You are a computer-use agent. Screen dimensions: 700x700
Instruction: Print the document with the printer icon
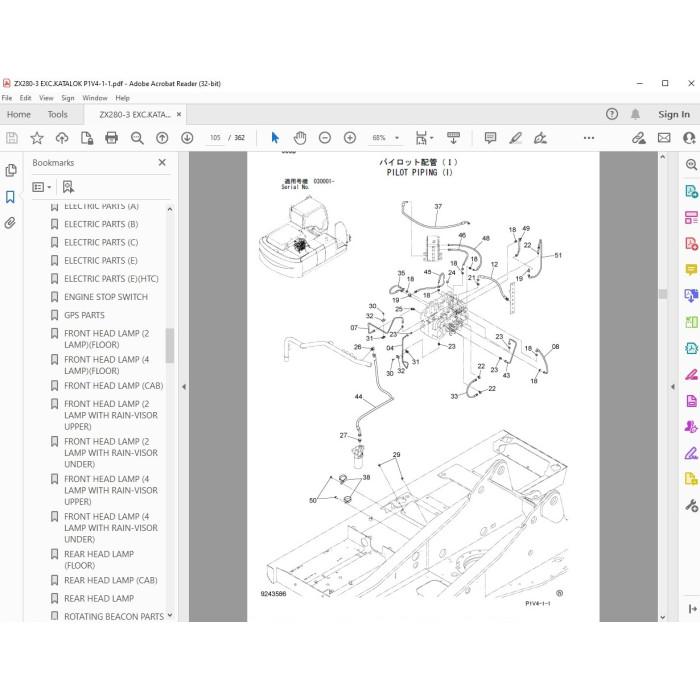coord(112,138)
